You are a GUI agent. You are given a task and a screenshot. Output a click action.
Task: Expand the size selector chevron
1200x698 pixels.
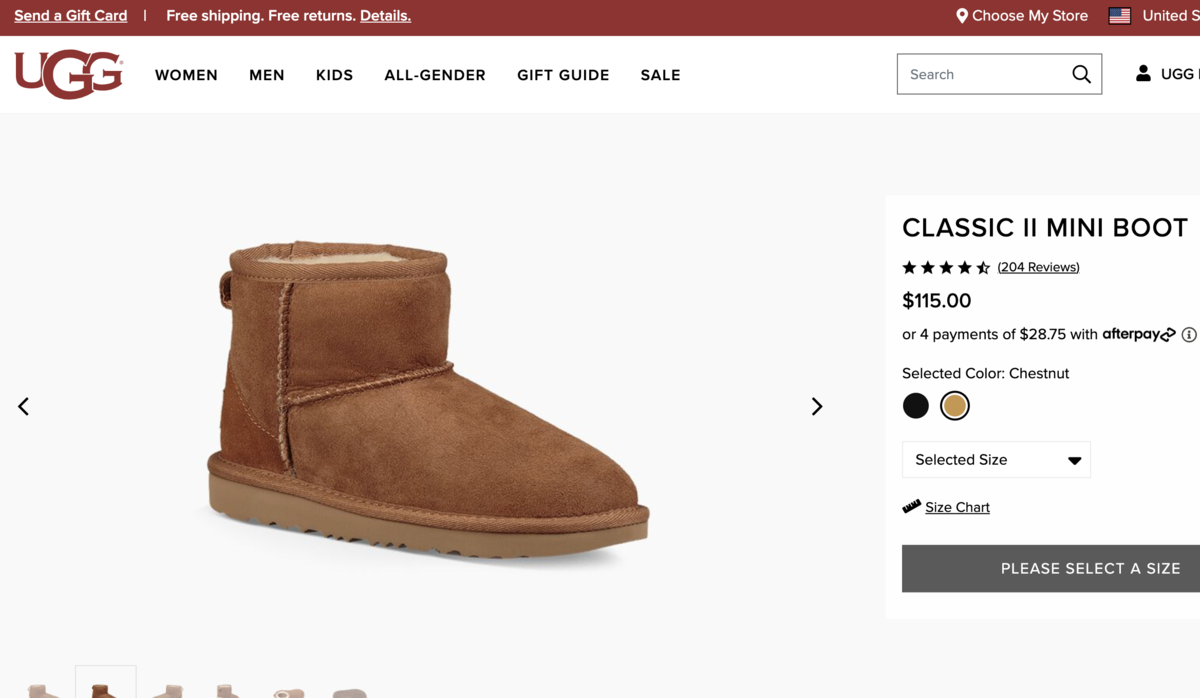[x=1075, y=459]
